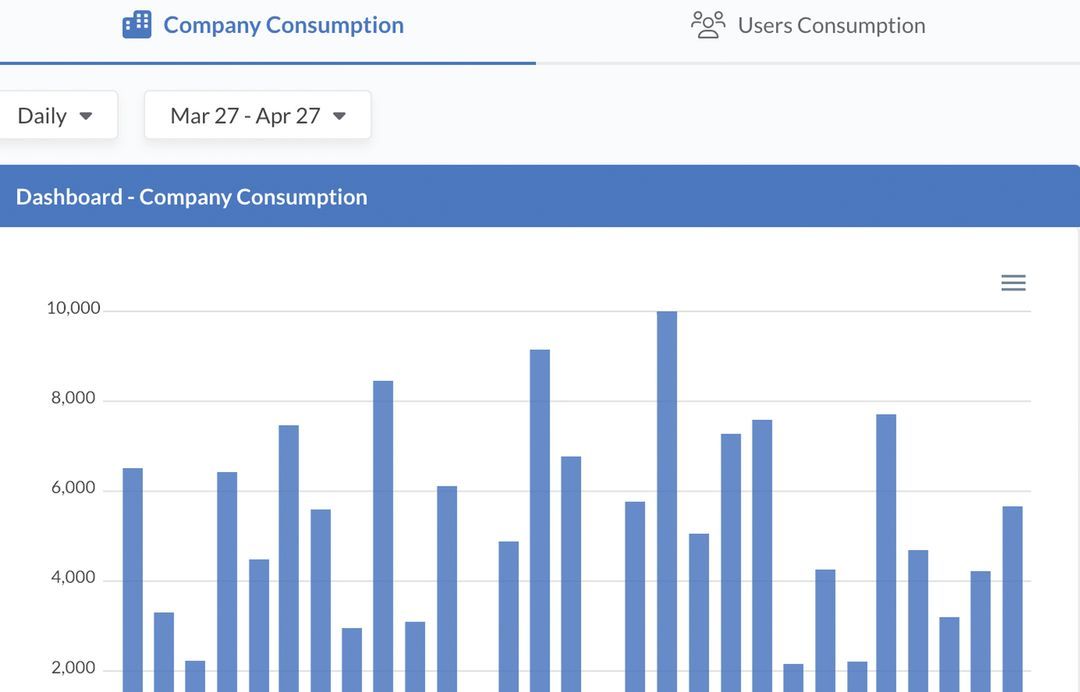Click the last bar at the chart's right edge

tap(1012, 598)
